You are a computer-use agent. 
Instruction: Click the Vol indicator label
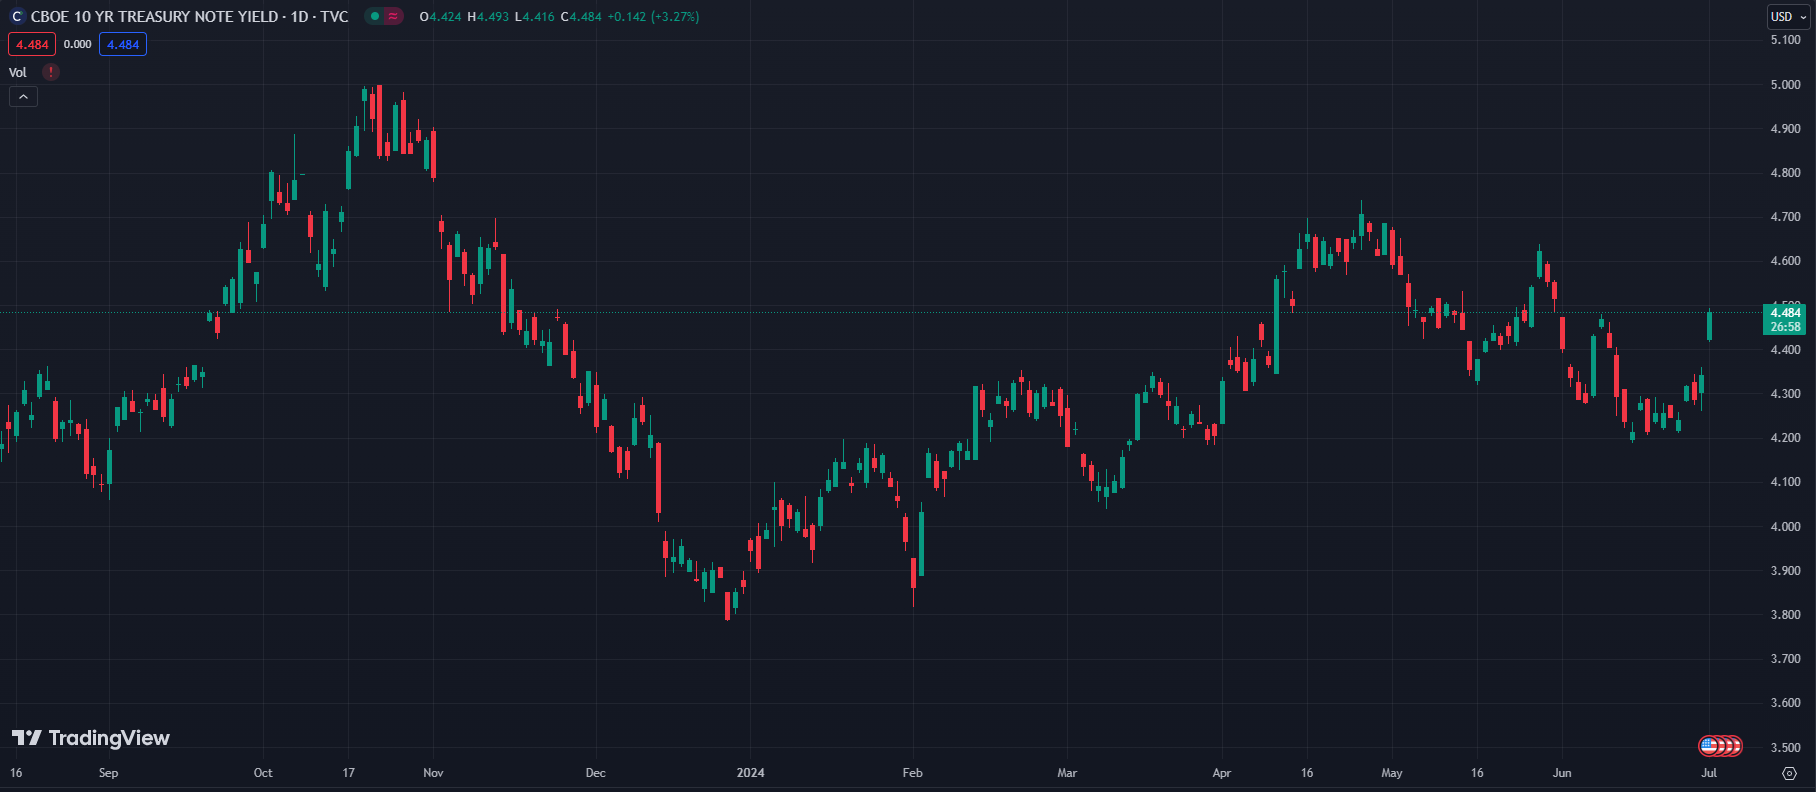pyautogui.click(x=18, y=72)
